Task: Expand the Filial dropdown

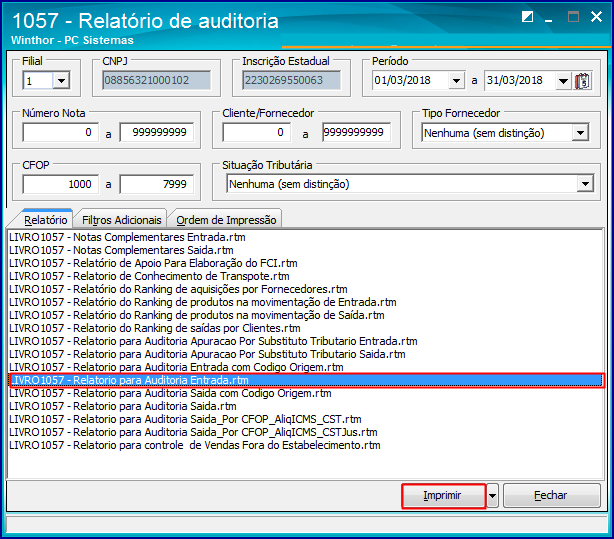Action: point(61,81)
